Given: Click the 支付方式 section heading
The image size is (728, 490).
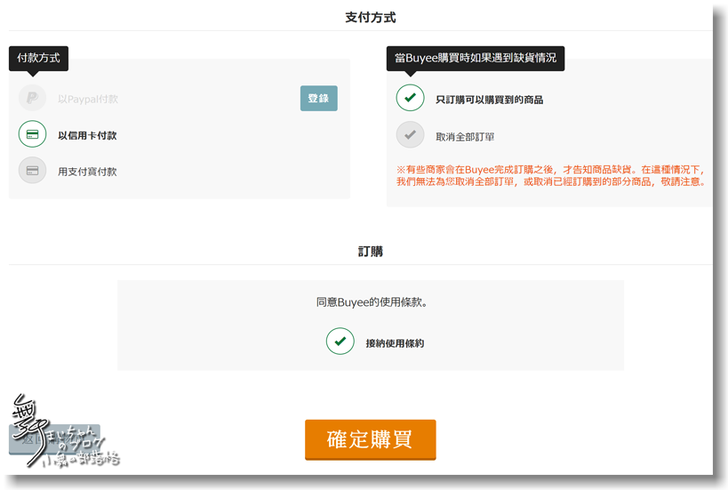Looking at the screenshot, I should [370, 18].
